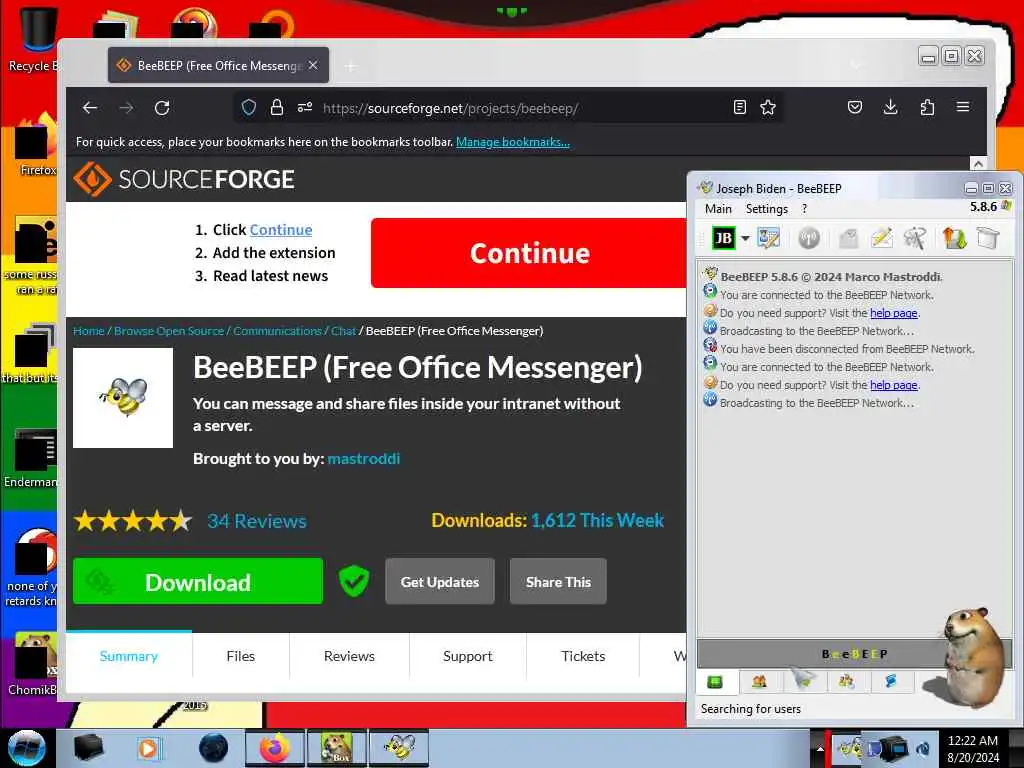Viewport: 1024px width, 768px height.
Task: Click the green Download button
Action: click(198, 581)
